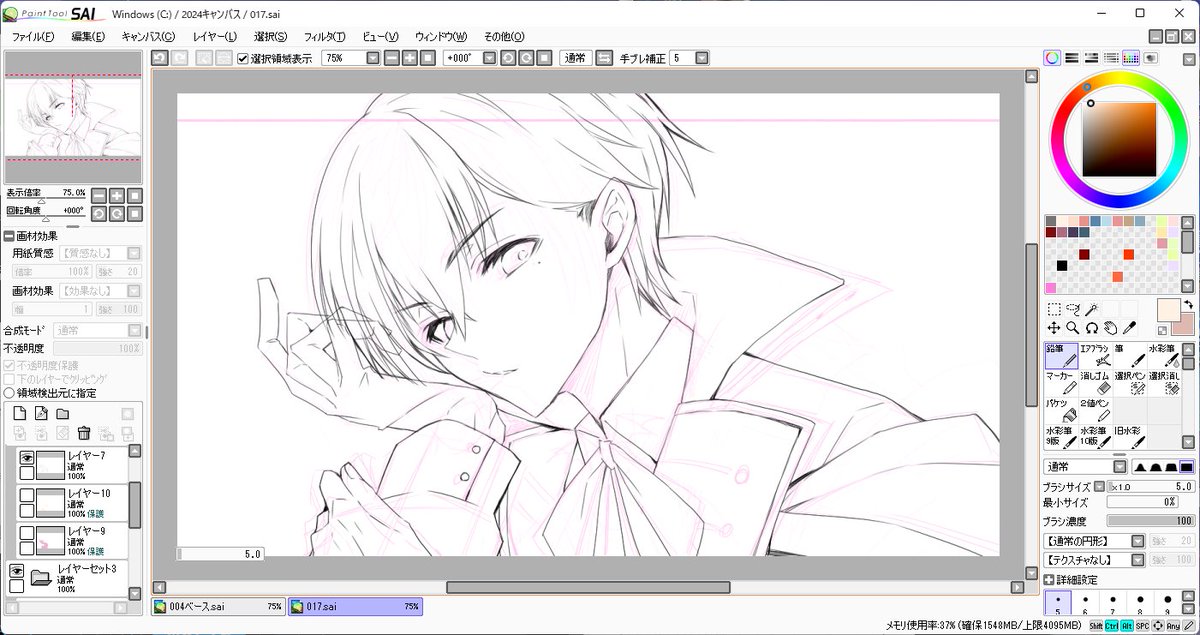Open brush blend mode 通常 dropdown
This screenshot has width=1200, height=635.
coord(1120,467)
